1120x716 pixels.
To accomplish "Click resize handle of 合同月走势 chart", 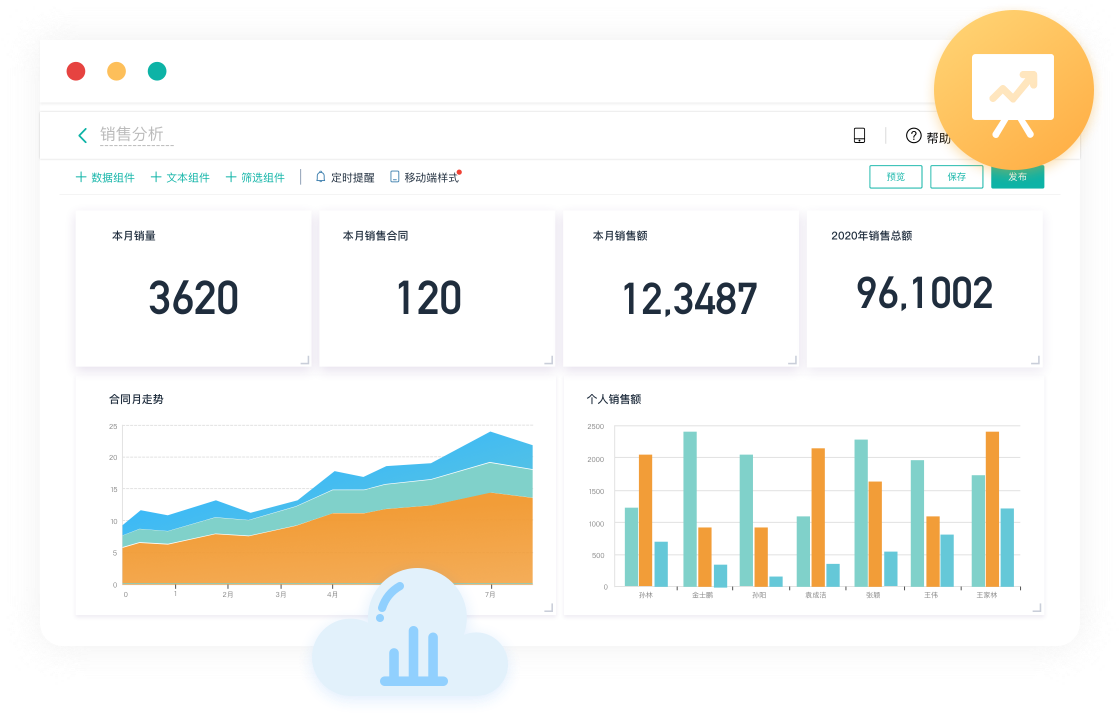I will [548, 608].
